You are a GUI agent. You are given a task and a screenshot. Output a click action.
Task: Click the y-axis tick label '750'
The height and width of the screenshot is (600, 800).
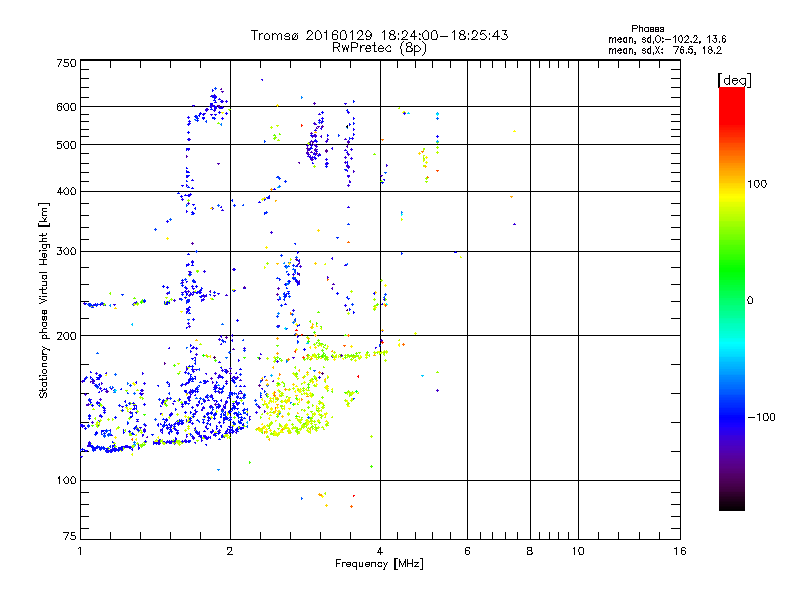[x=66, y=63]
